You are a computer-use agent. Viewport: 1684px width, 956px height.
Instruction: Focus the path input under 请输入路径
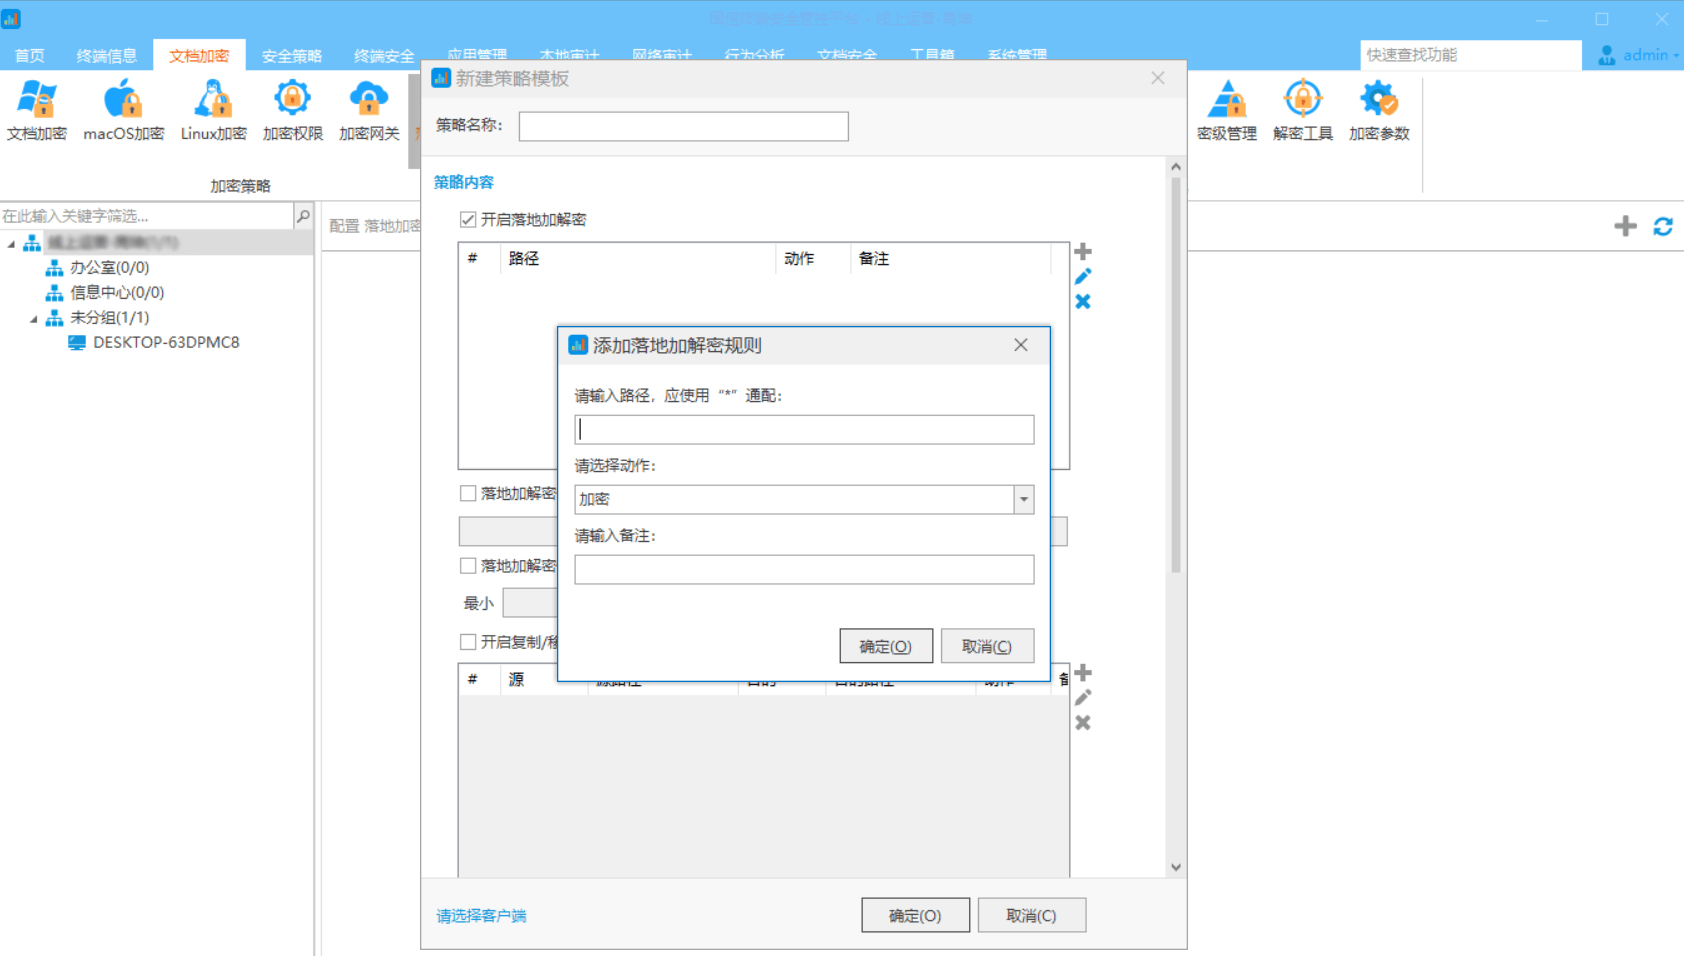pos(804,429)
